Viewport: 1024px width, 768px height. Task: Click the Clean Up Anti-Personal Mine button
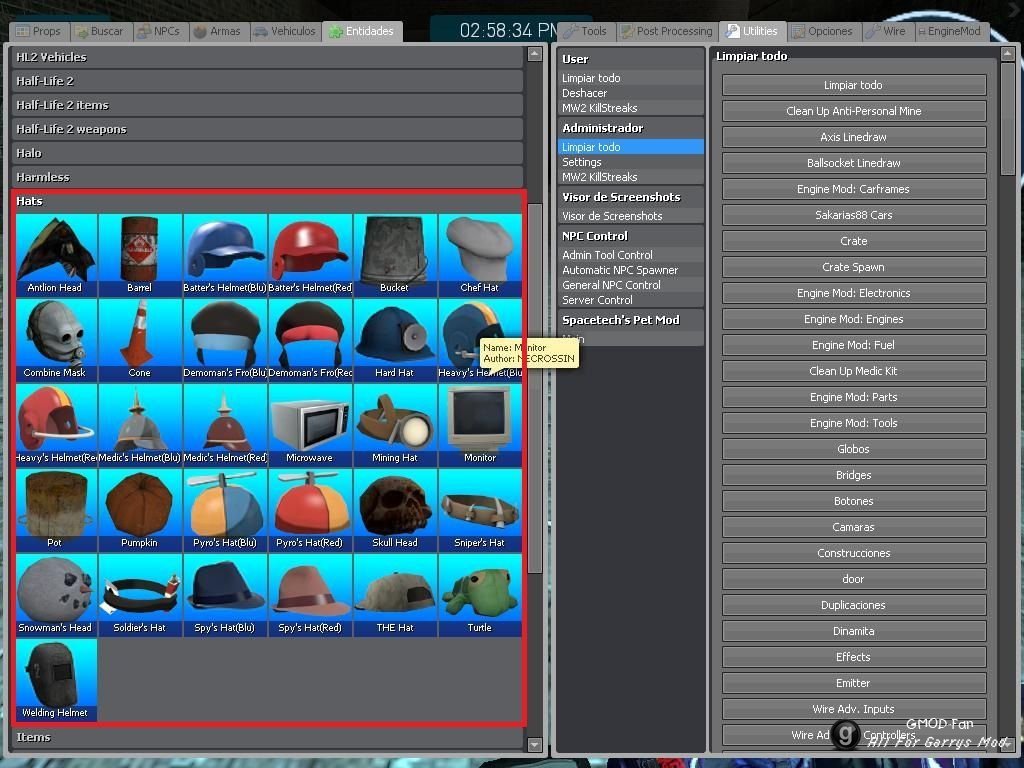click(x=854, y=111)
